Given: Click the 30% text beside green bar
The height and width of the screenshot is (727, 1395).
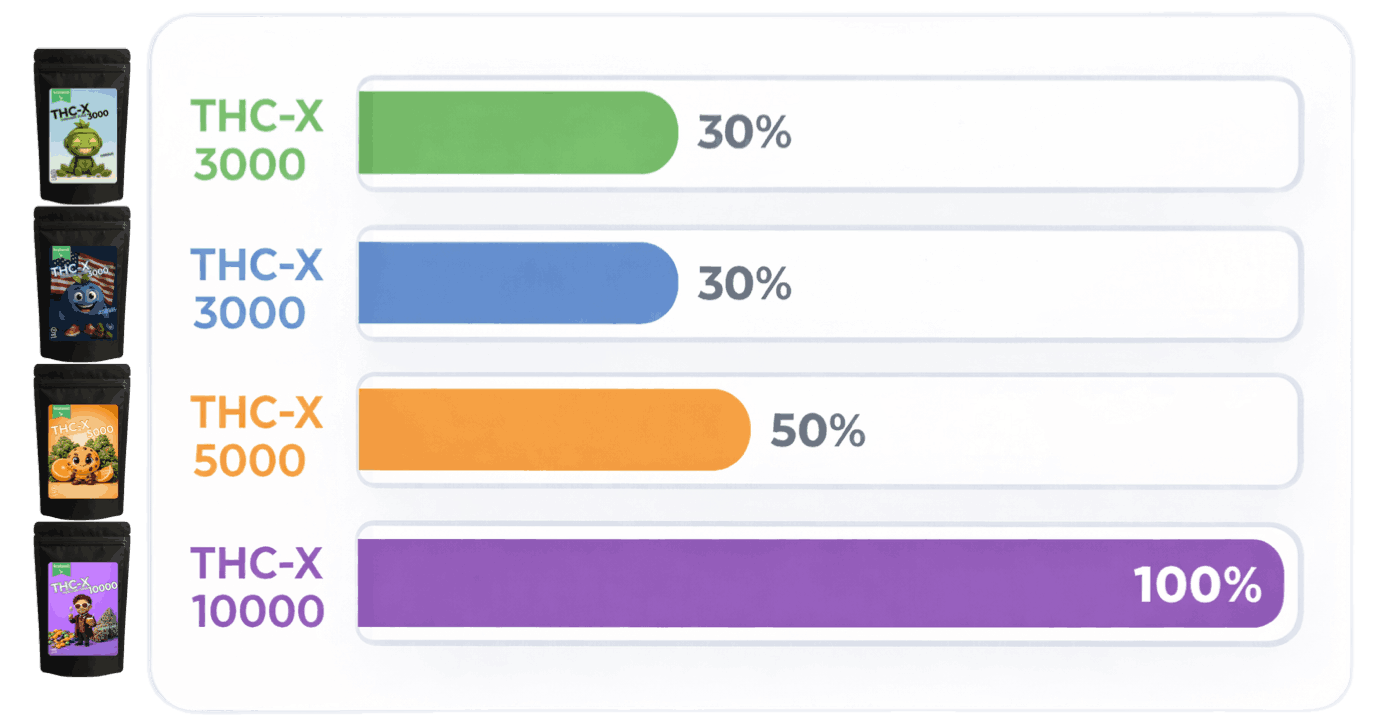Looking at the screenshot, I should coord(744,133).
